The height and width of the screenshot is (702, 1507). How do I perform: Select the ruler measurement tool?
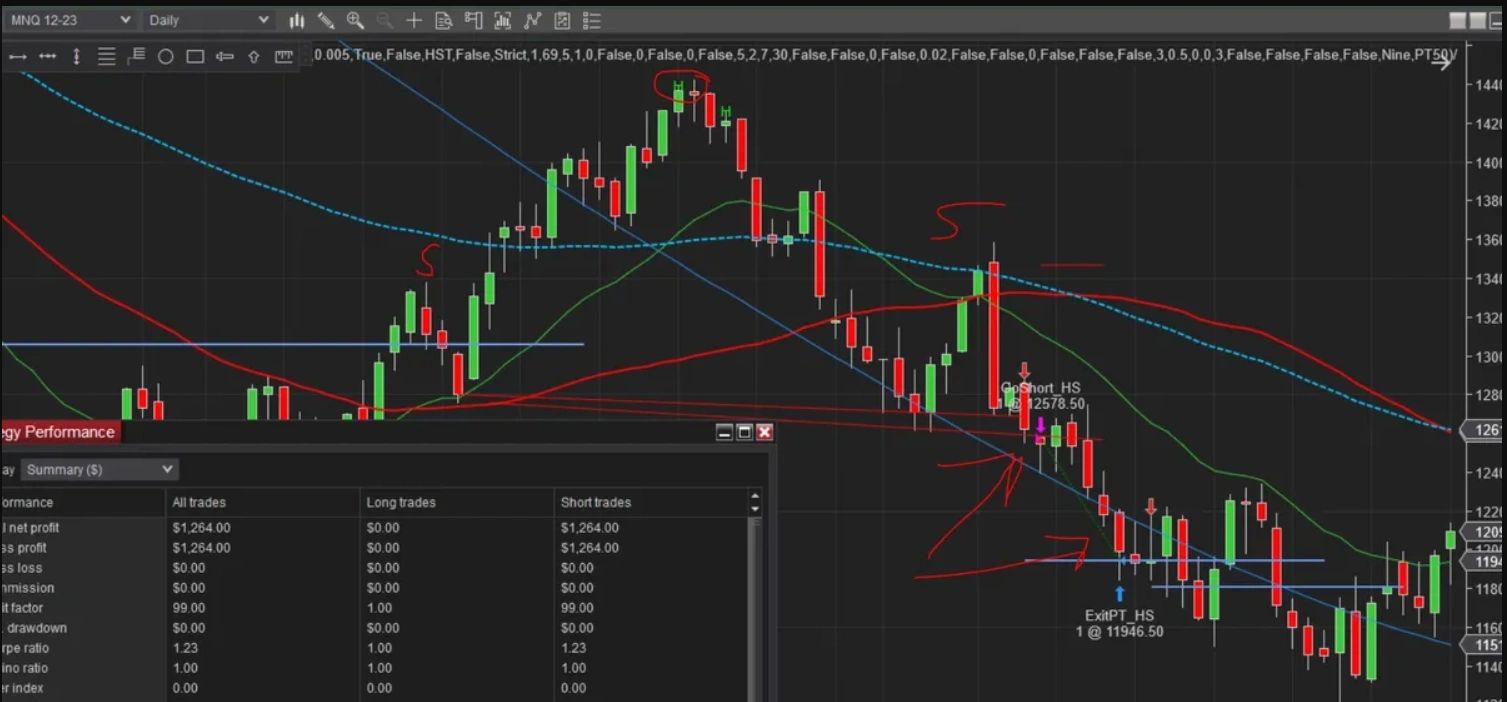[x=284, y=57]
